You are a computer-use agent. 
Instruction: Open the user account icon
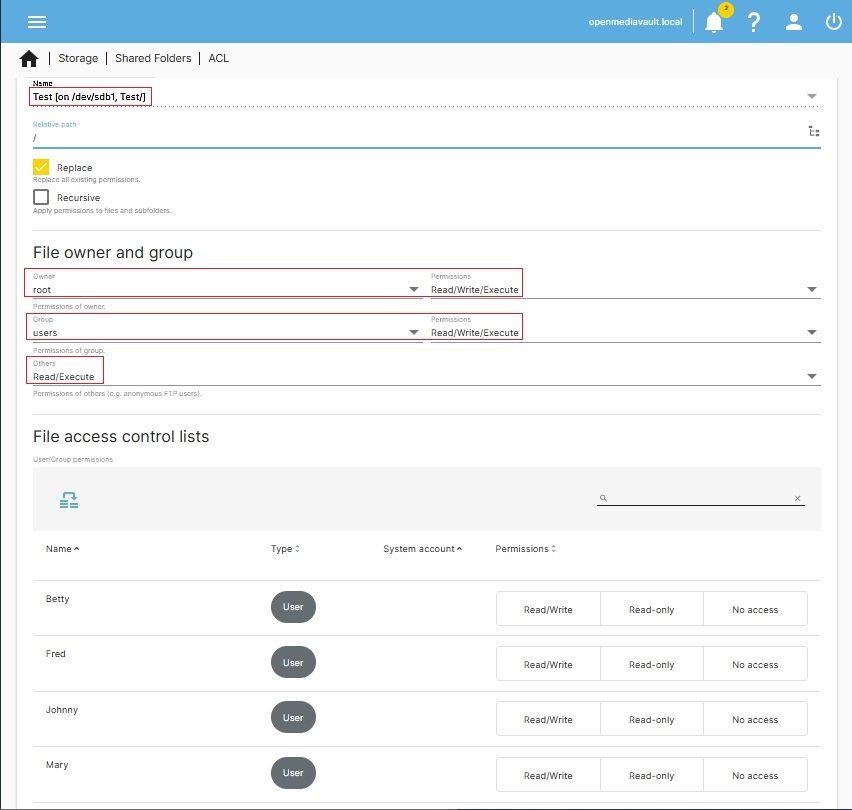tap(793, 22)
